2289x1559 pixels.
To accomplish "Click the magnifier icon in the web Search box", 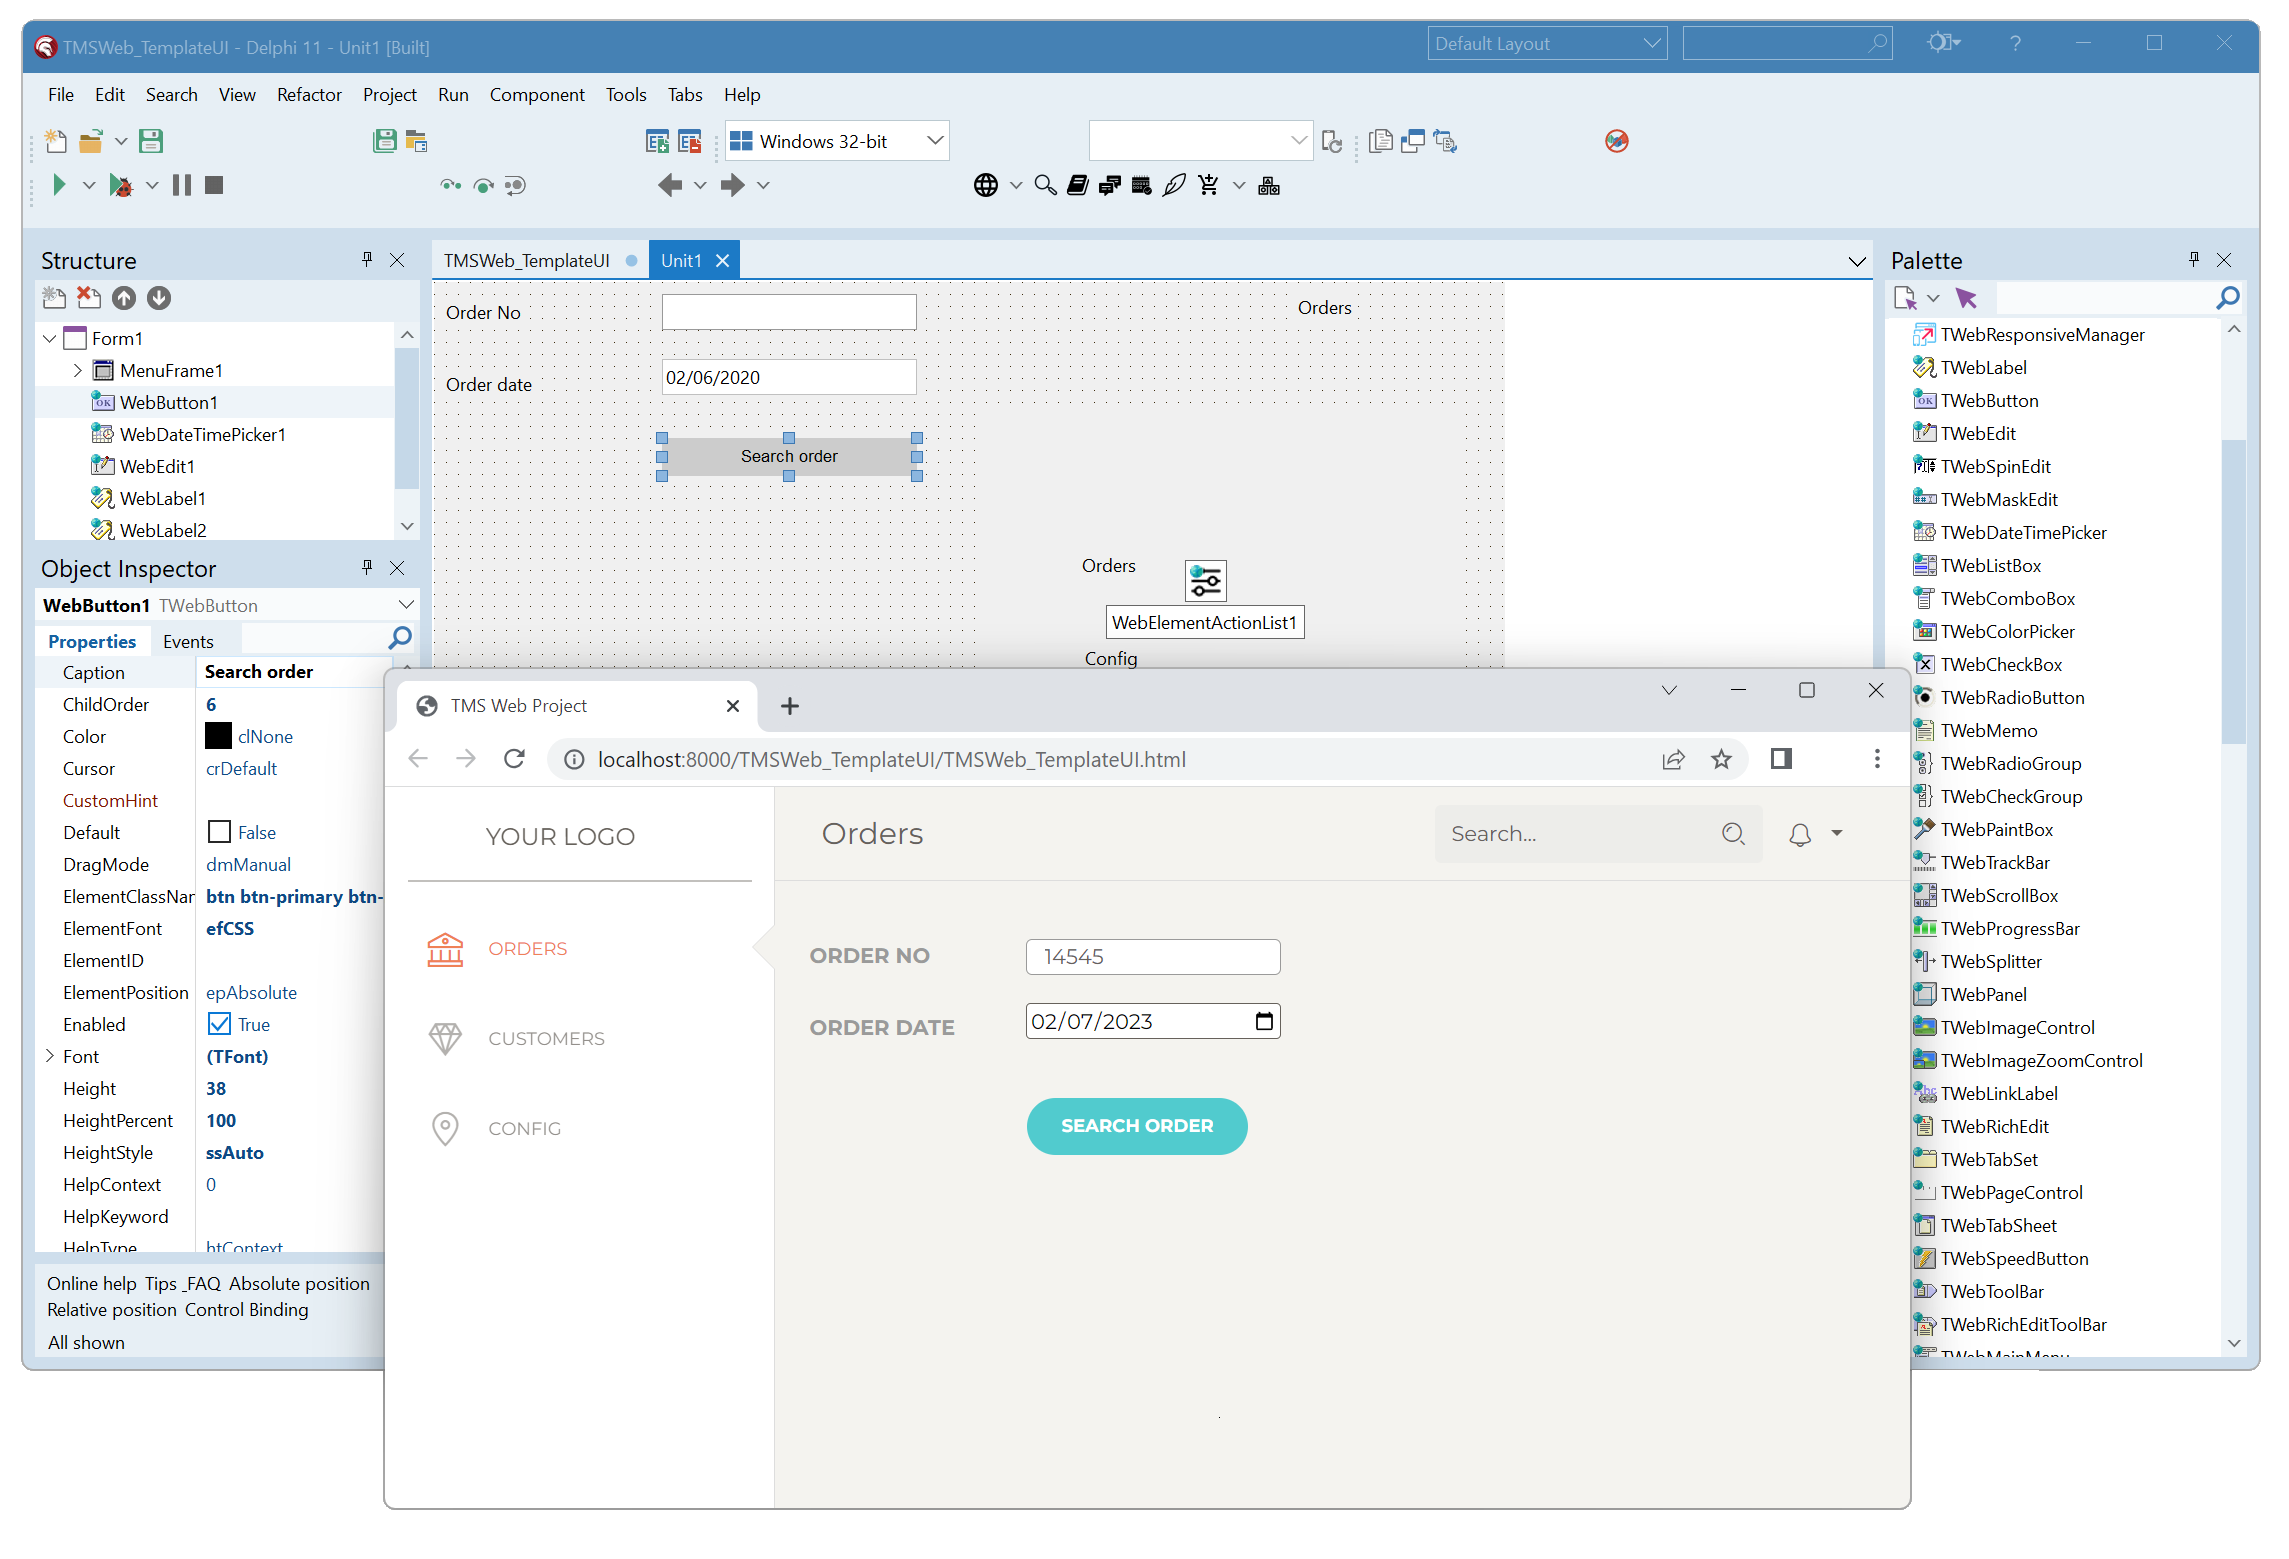I will 1733,834.
